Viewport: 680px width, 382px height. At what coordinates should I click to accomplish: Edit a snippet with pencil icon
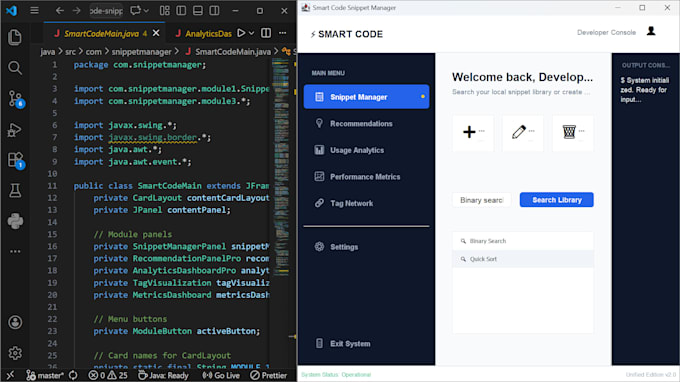[x=523, y=132]
